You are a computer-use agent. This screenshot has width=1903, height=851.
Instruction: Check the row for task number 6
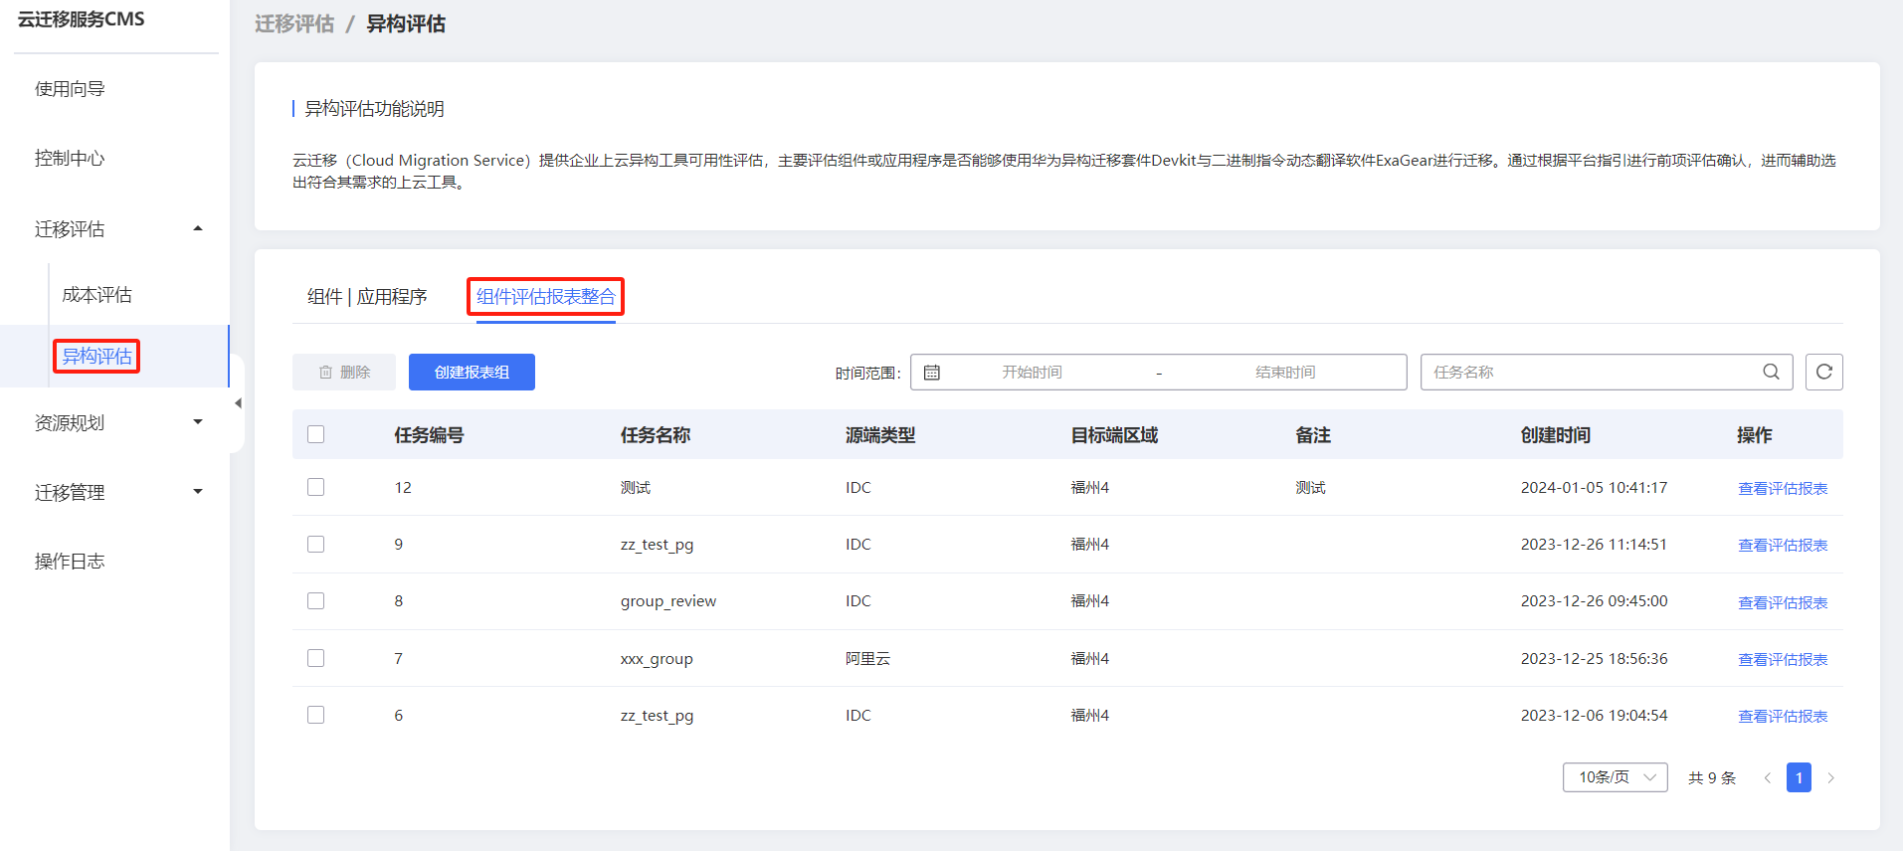pyautogui.click(x=316, y=715)
